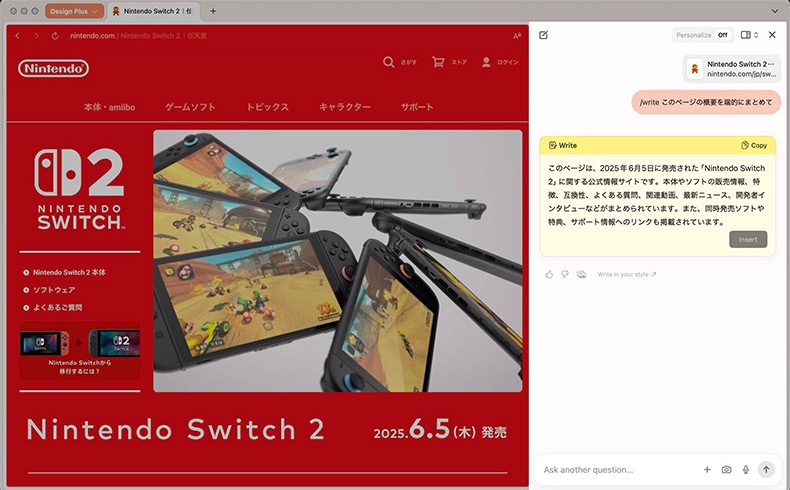Click the Nintendo logo
Image resolution: width=790 pixels, height=490 pixels.
pyautogui.click(x=53, y=68)
